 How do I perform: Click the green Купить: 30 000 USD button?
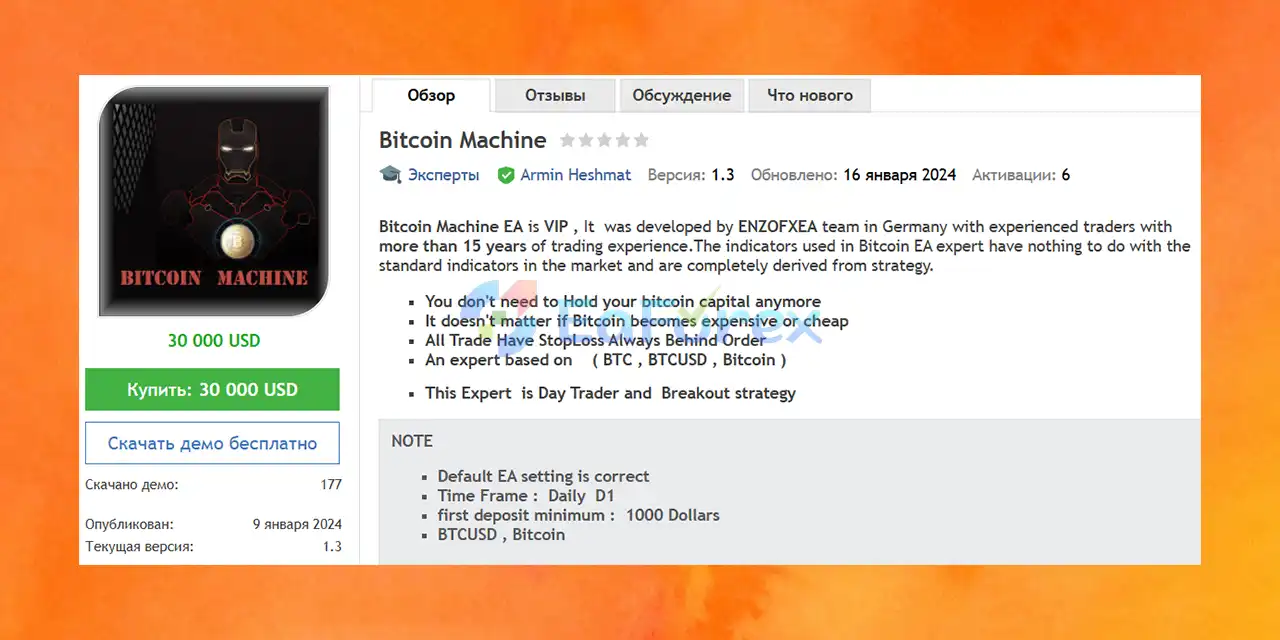tap(212, 390)
